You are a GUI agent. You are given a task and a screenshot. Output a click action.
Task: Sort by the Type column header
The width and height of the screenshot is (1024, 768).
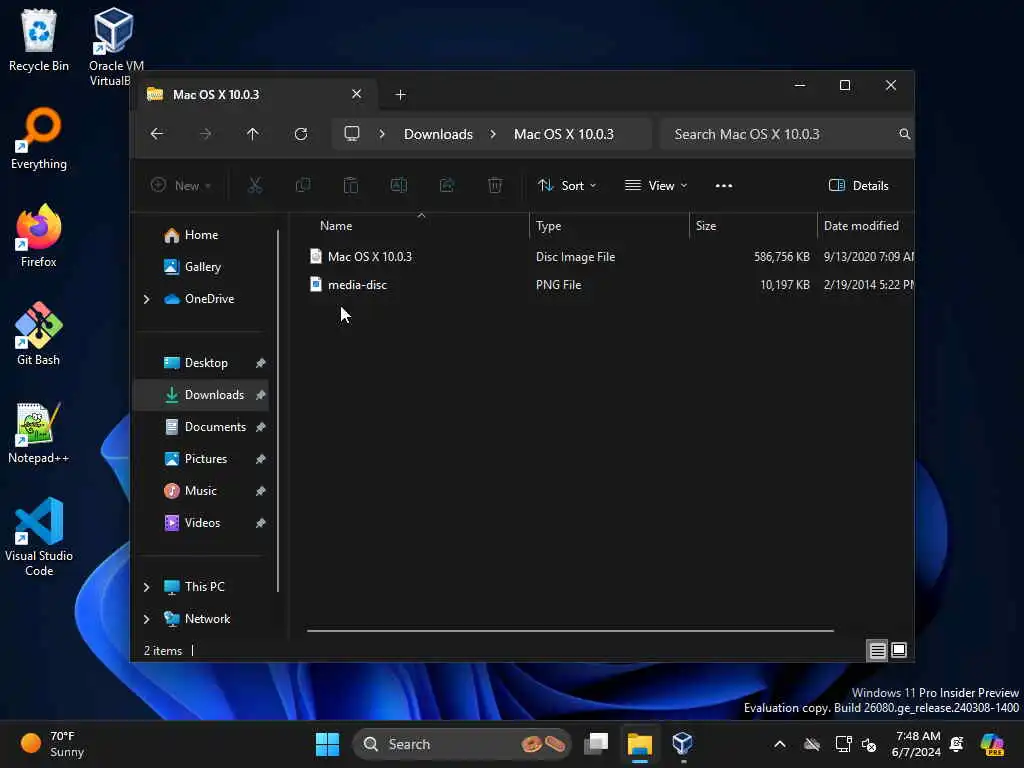point(609,226)
